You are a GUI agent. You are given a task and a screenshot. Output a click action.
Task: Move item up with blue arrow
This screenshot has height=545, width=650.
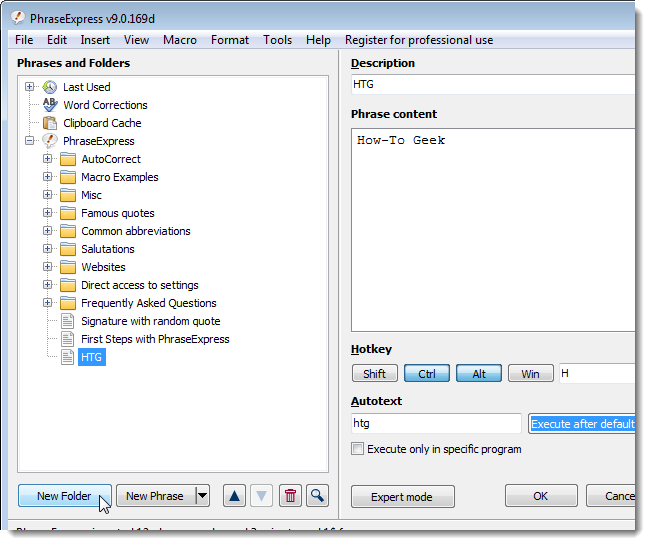(x=234, y=496)
